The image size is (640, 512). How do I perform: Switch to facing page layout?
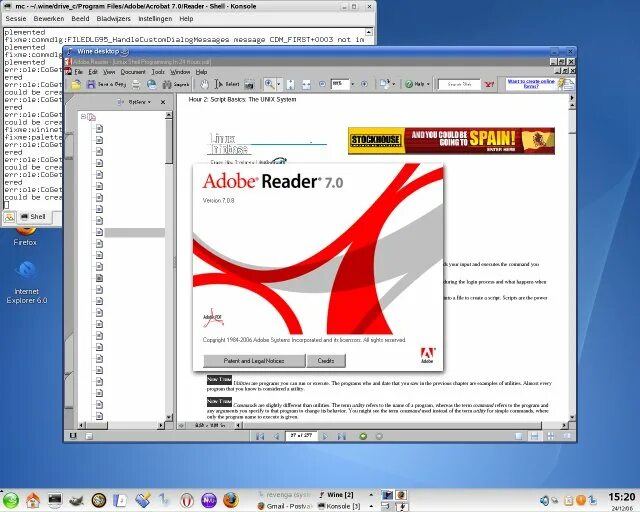click(x=567, y=436)
